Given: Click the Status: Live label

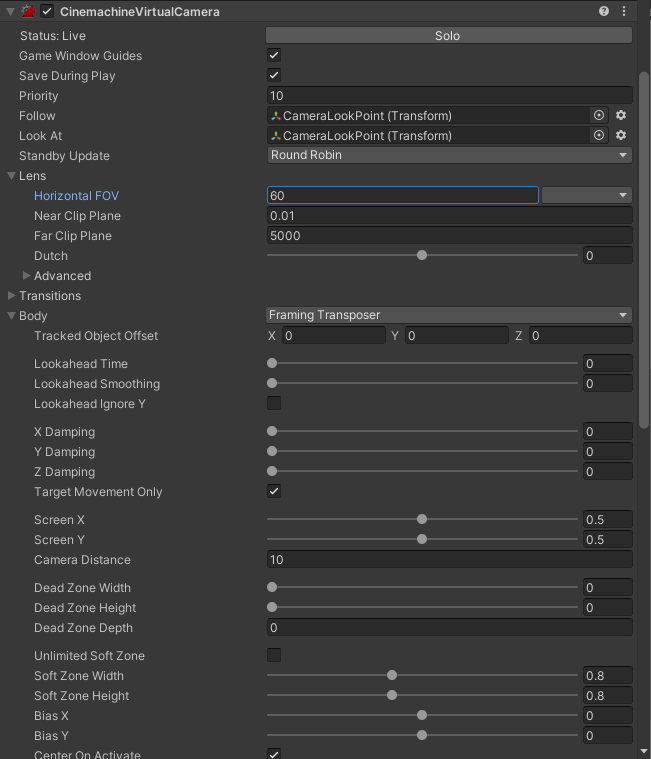Looking at the screenshot, I should point(53,35).
